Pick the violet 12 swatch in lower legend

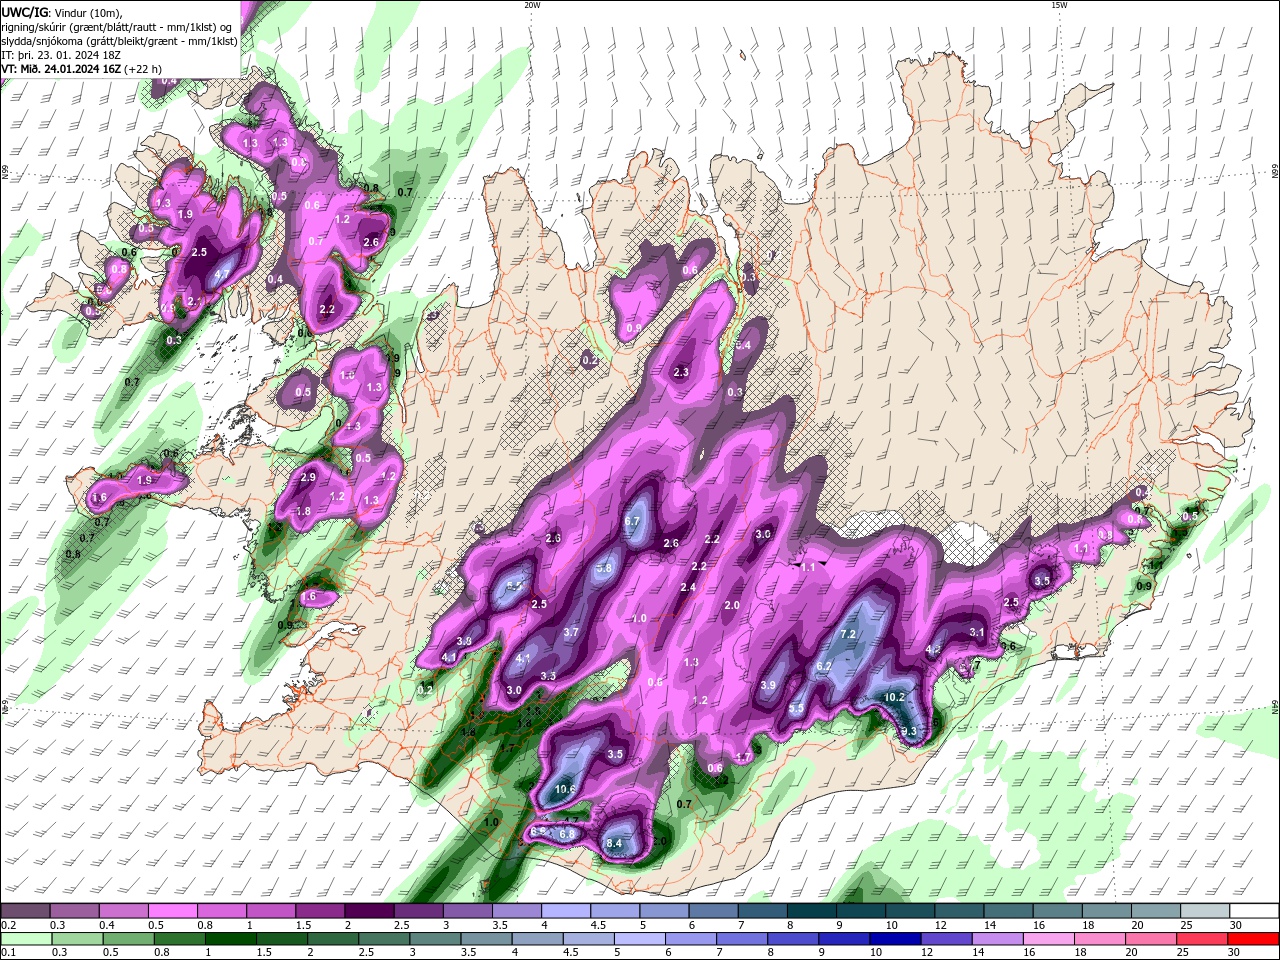pos(946,938)
